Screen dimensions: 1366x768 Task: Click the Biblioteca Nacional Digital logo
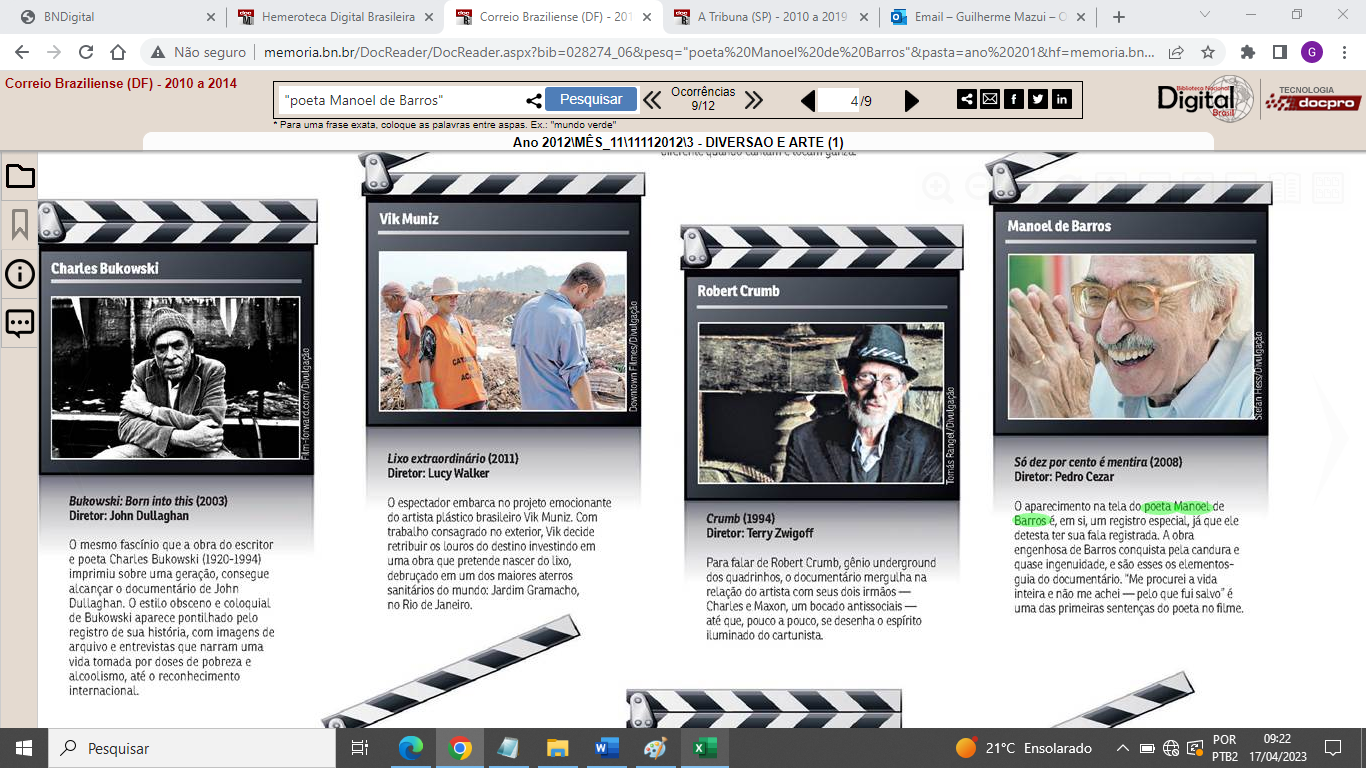pyautogui.click(x=1206, y=98)
